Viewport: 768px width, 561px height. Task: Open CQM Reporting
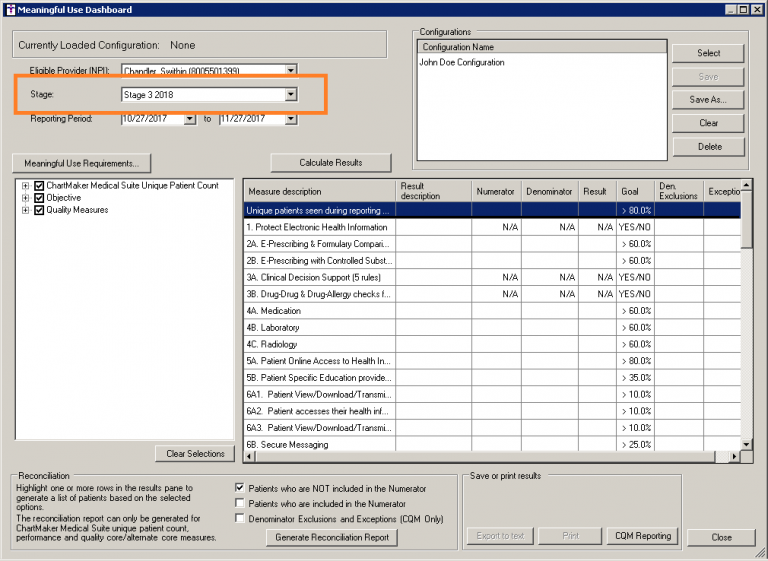coord(643,536)
